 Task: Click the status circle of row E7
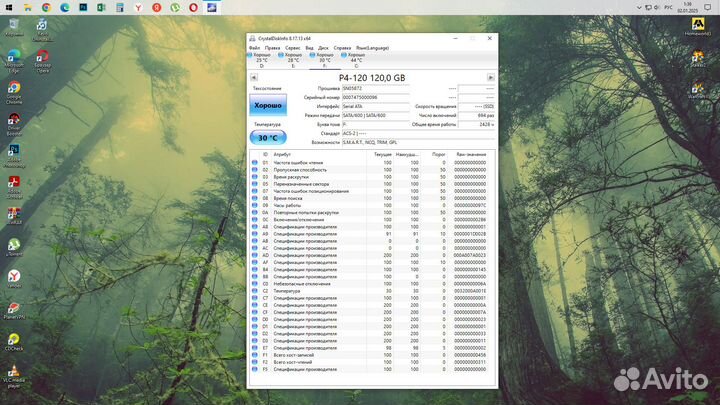pyautogui.click(x=255, y=348)
